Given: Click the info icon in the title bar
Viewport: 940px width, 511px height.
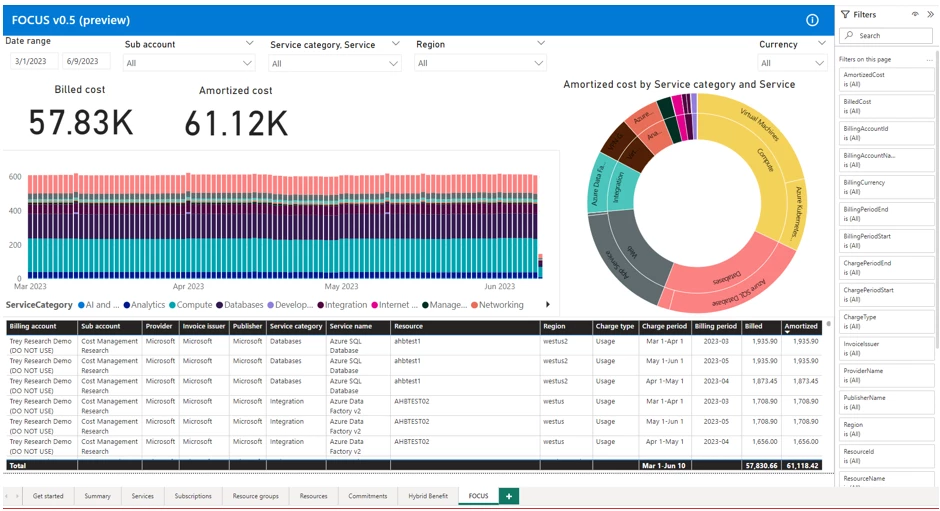Looking at the screenshot, I should coord(812,20).
